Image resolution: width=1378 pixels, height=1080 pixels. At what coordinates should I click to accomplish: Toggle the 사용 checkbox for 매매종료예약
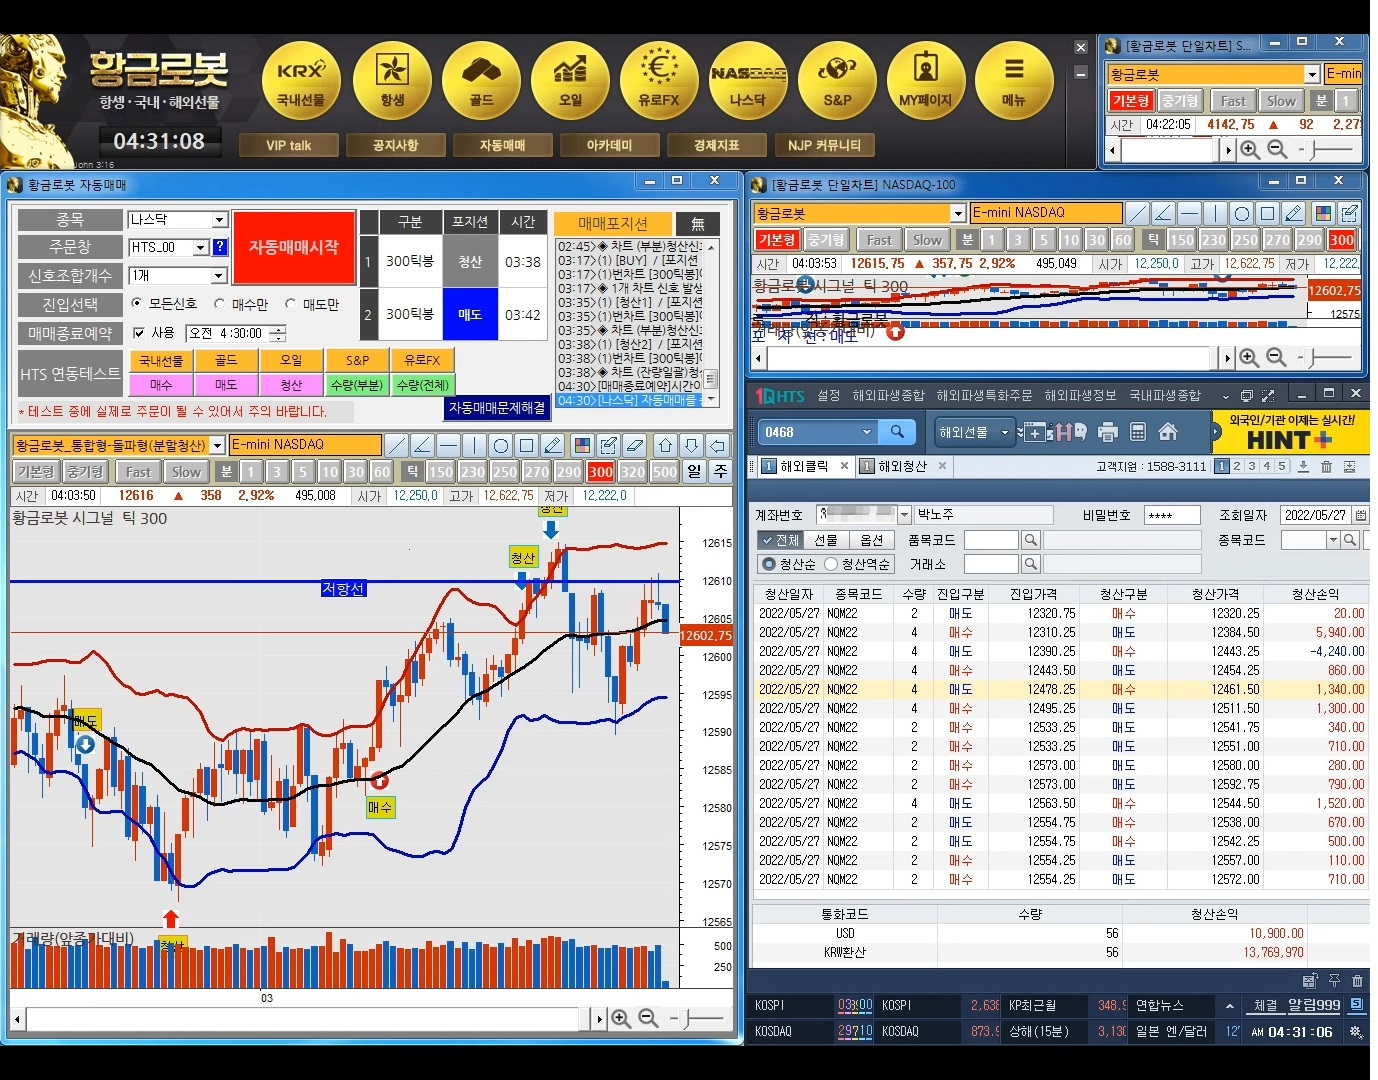139,333
